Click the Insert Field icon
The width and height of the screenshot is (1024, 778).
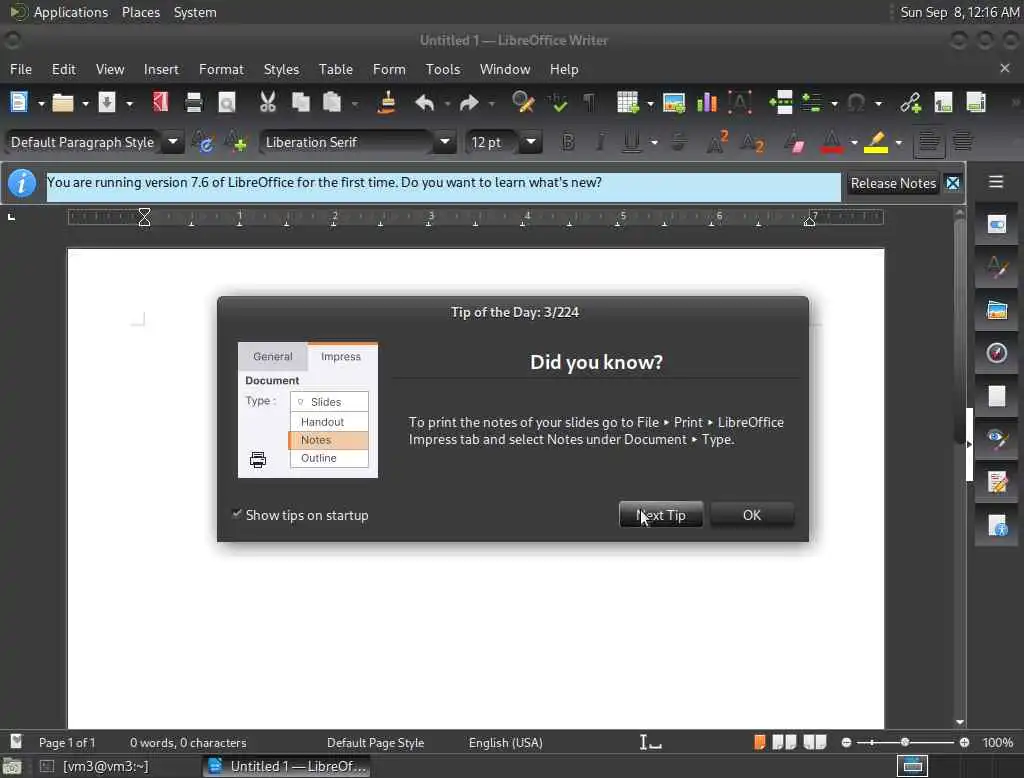pyautogui.click(x=812, y=103)
